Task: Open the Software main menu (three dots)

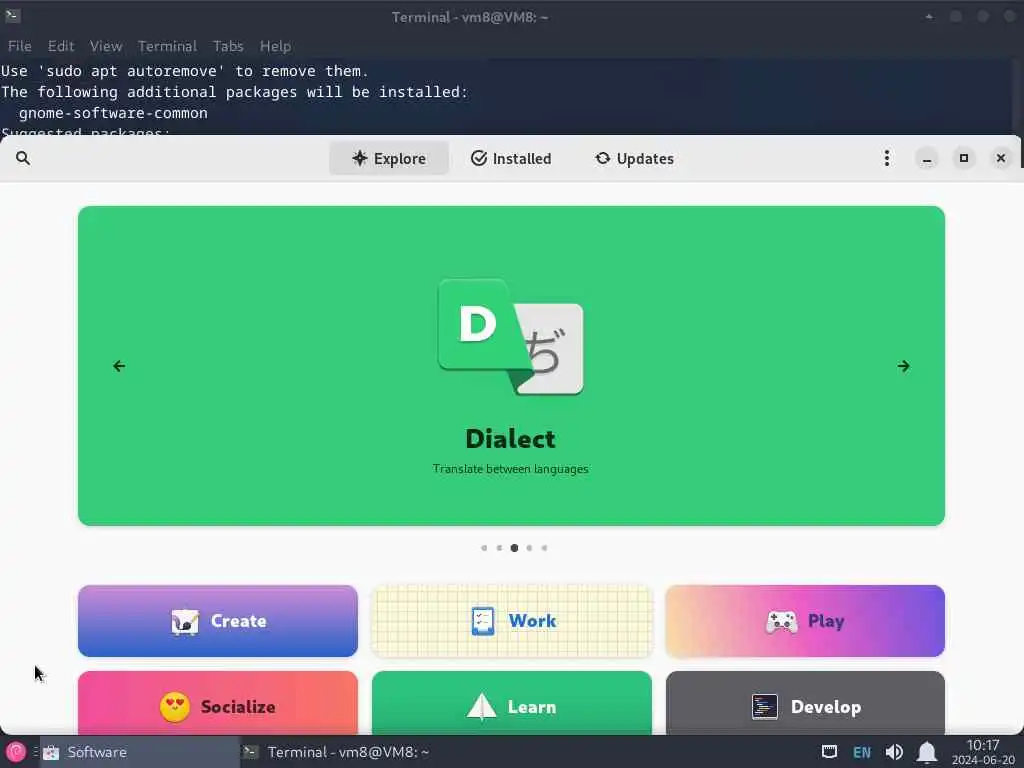Action: (886, 158)
